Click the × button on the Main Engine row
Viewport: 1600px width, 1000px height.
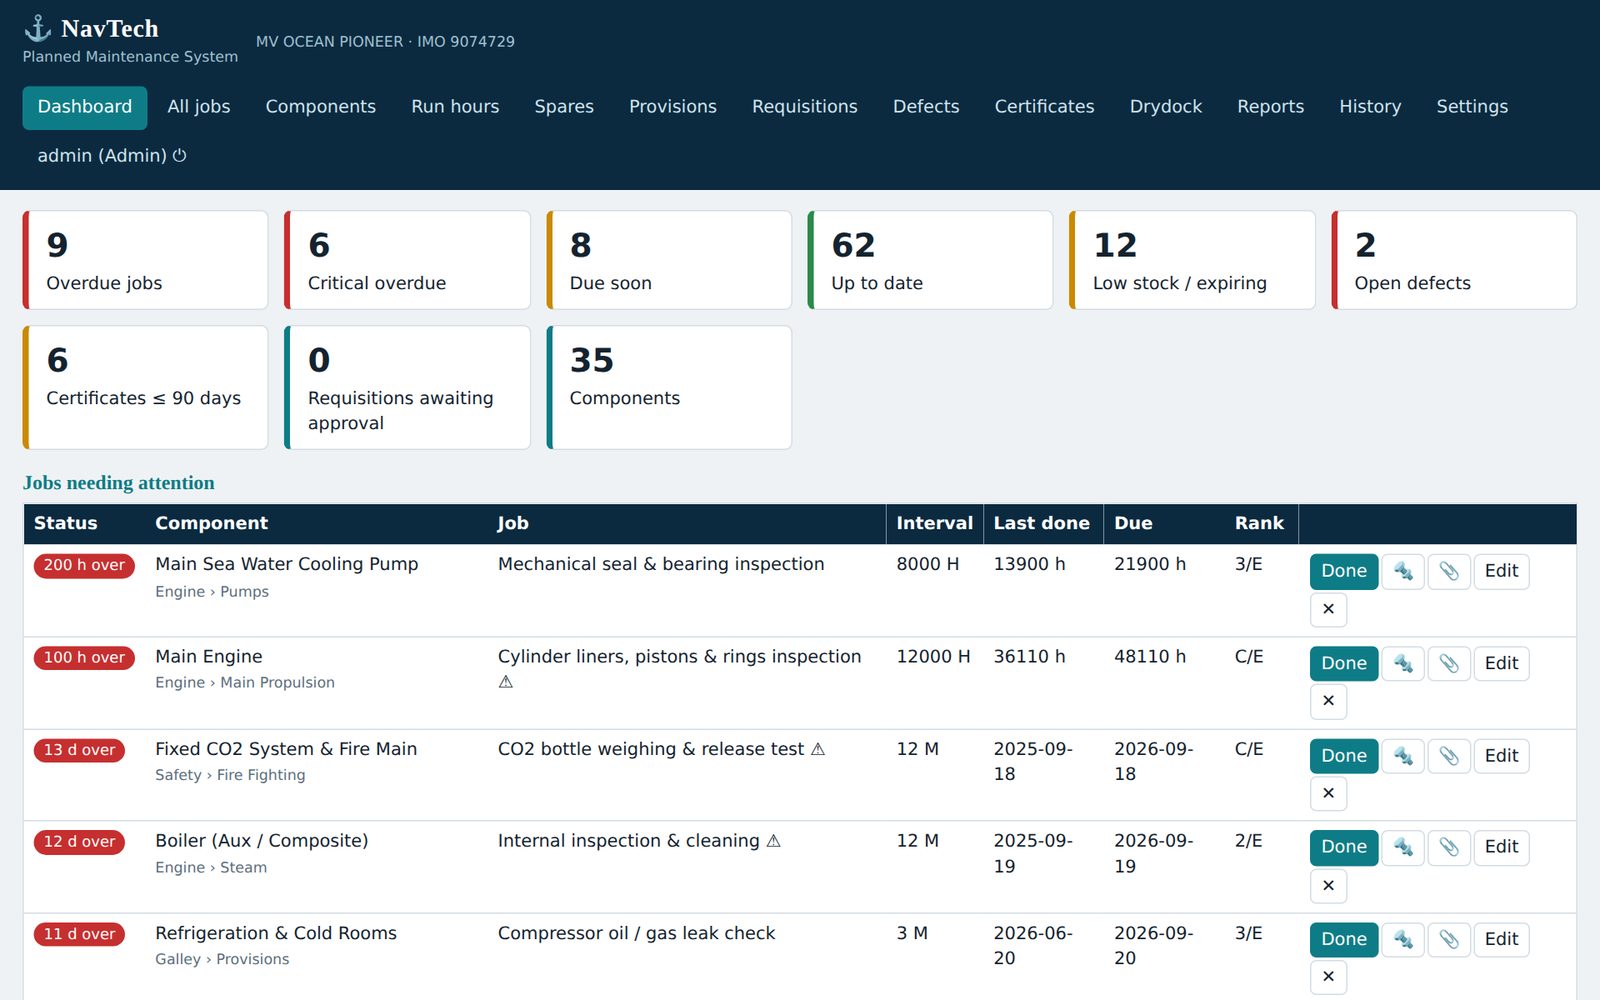pos(1328,701)
